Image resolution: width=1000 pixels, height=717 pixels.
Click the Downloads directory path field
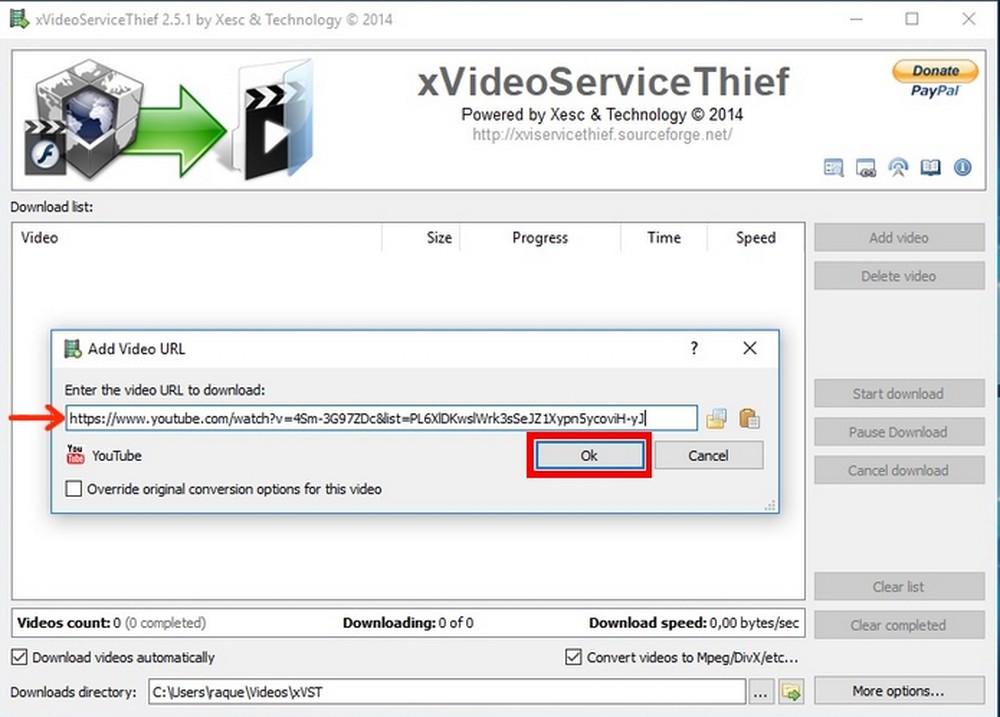point(447,691)
